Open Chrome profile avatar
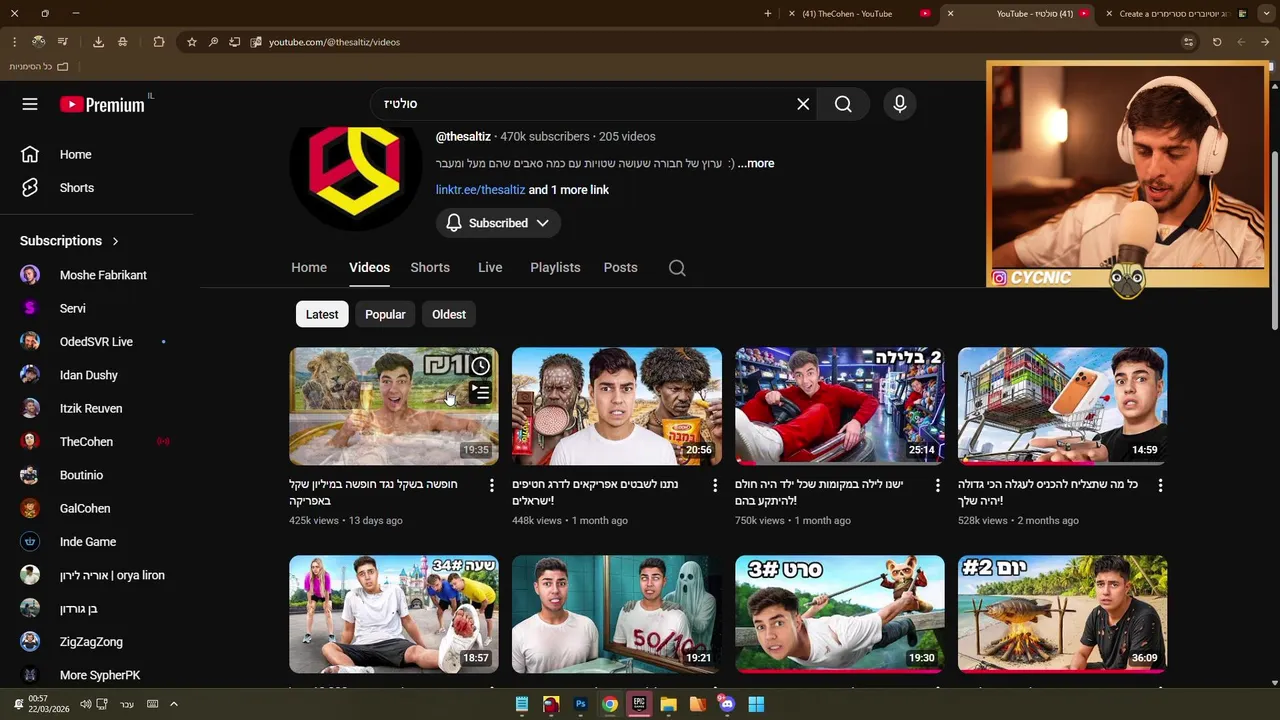Viewport: 1280px width, 720px height. [38, 42]
